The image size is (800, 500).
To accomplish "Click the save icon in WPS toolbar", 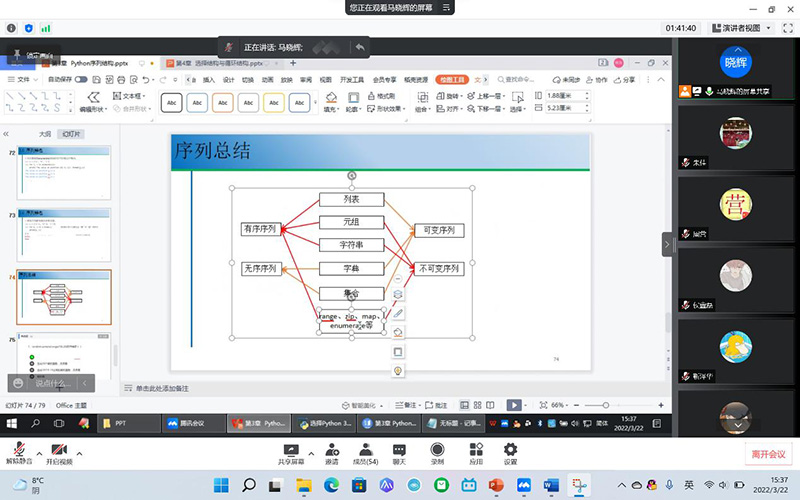I will [x=96, y=80].
